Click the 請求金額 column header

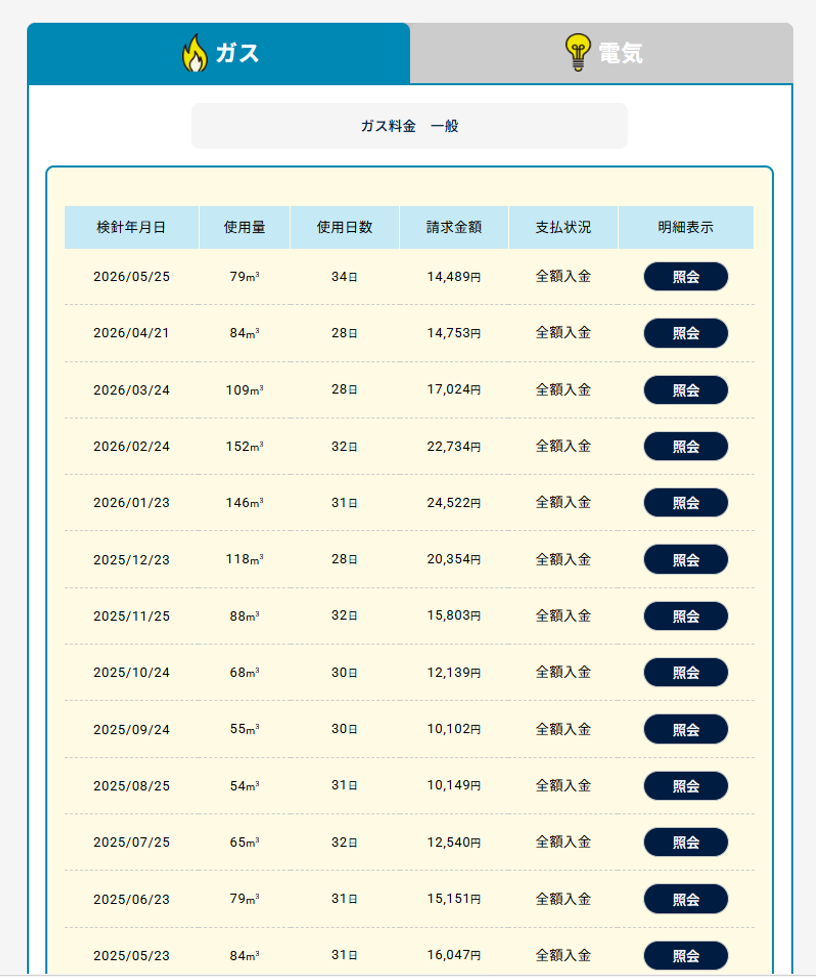point(454,227)
